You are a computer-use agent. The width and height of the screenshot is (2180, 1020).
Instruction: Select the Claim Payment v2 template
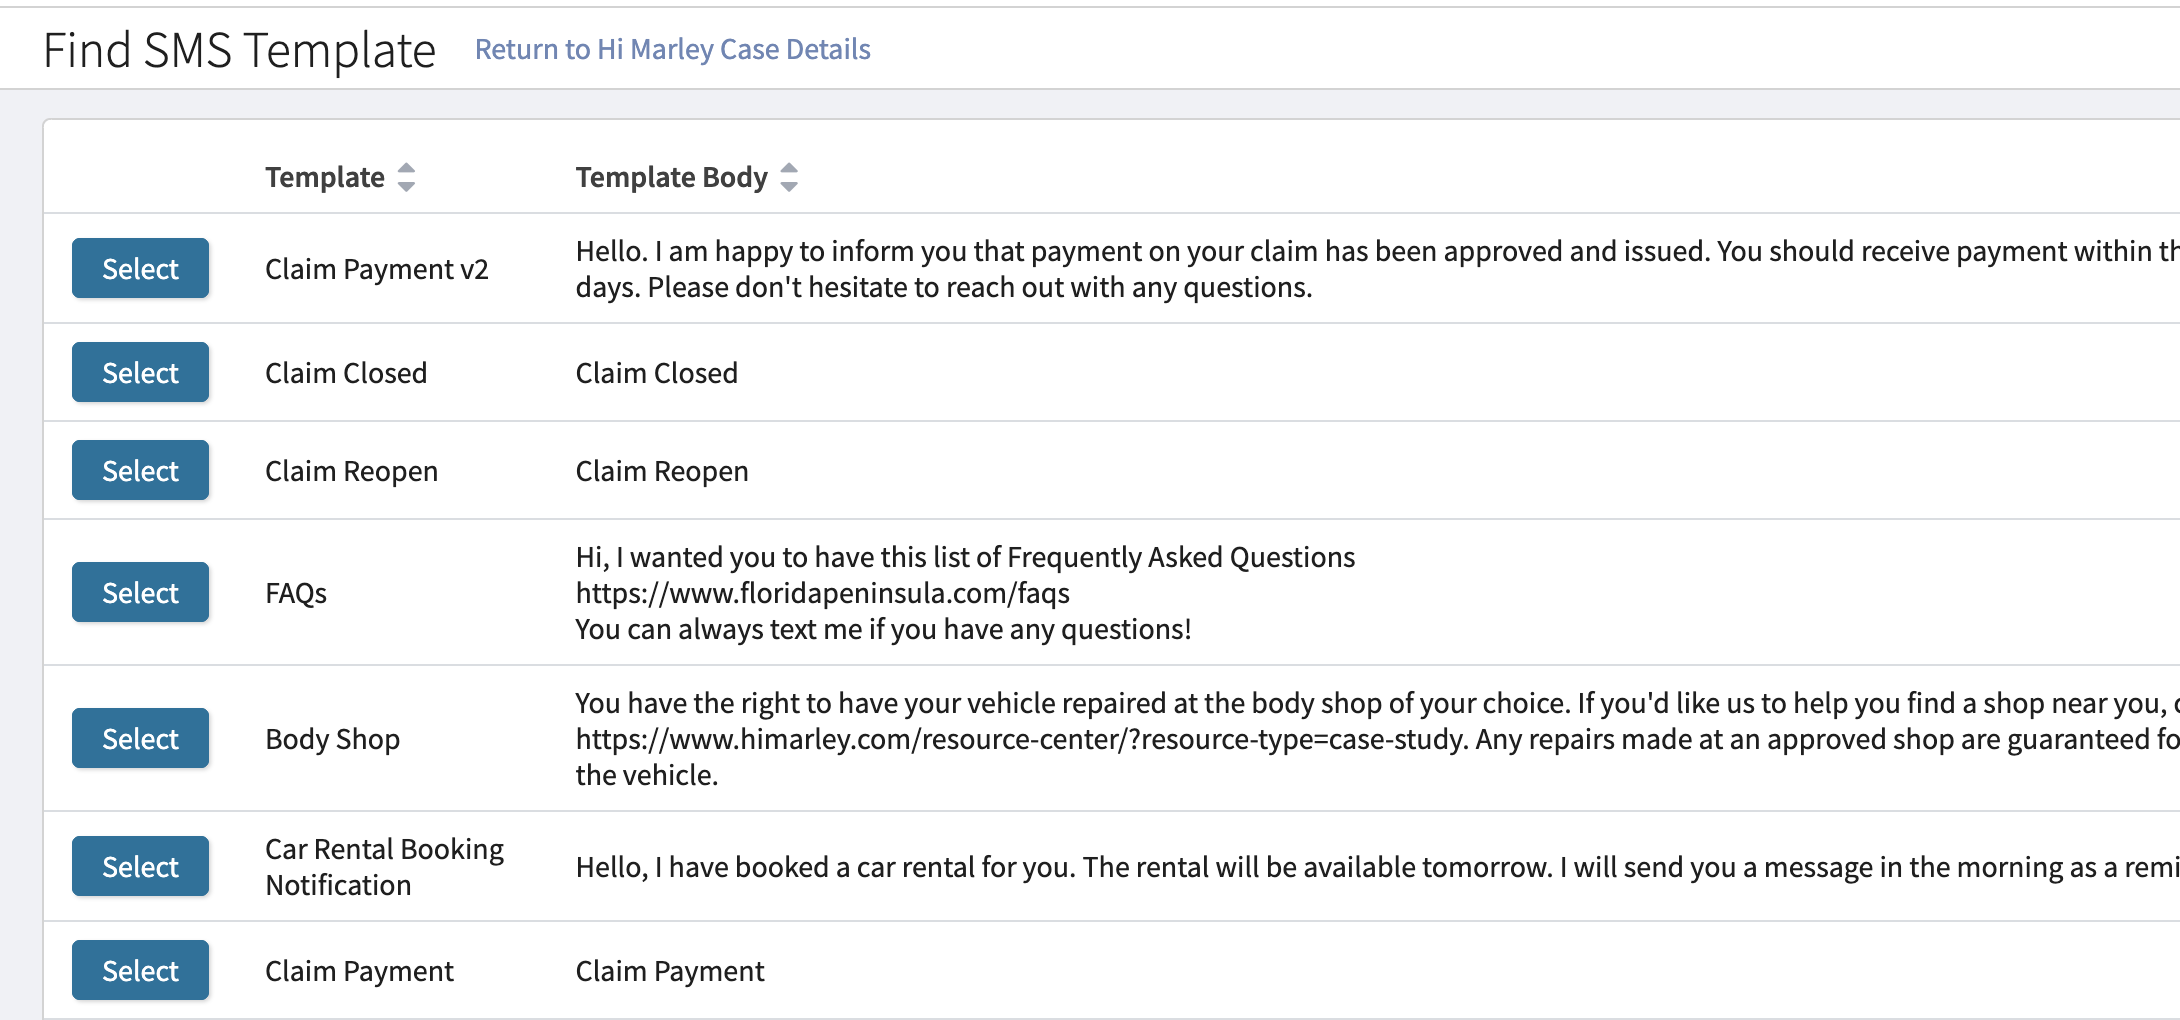[140, 268]
